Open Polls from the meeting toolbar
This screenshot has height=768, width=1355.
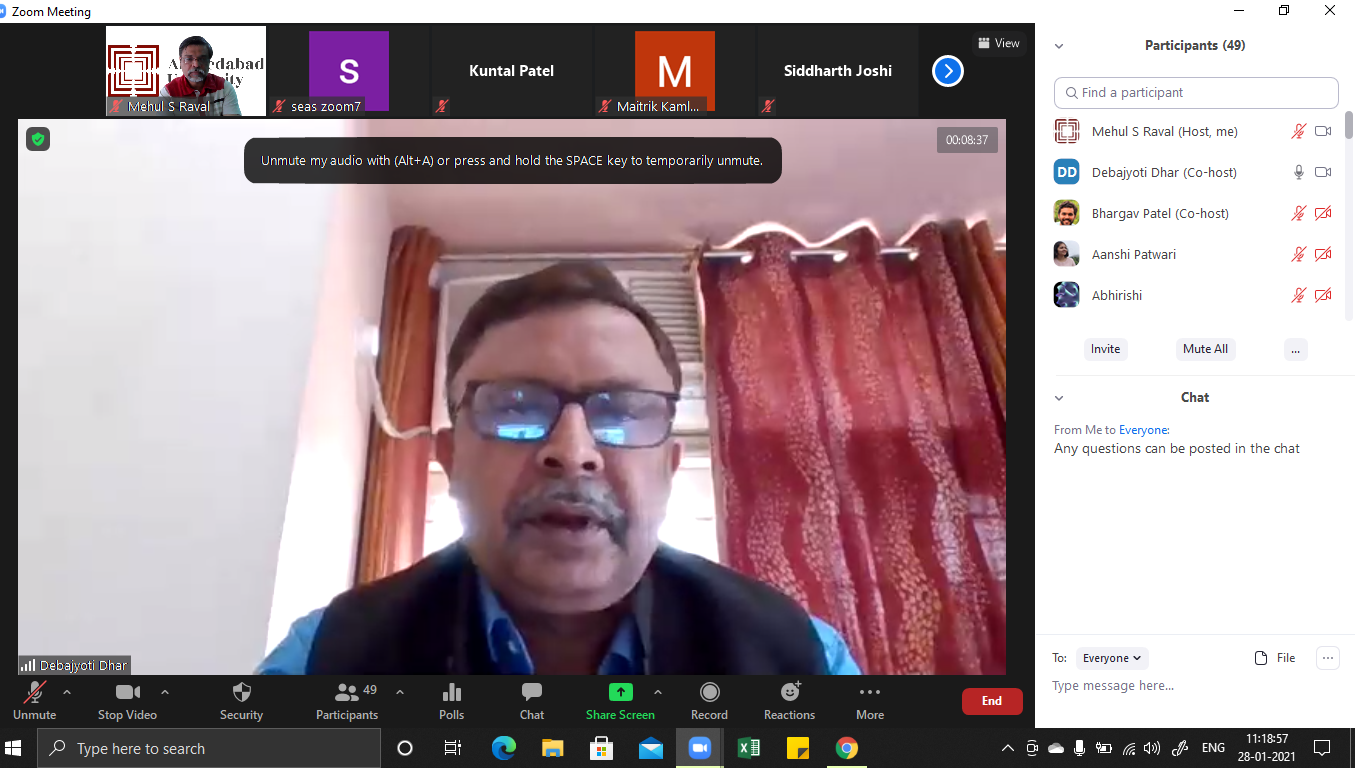(451, 700)
